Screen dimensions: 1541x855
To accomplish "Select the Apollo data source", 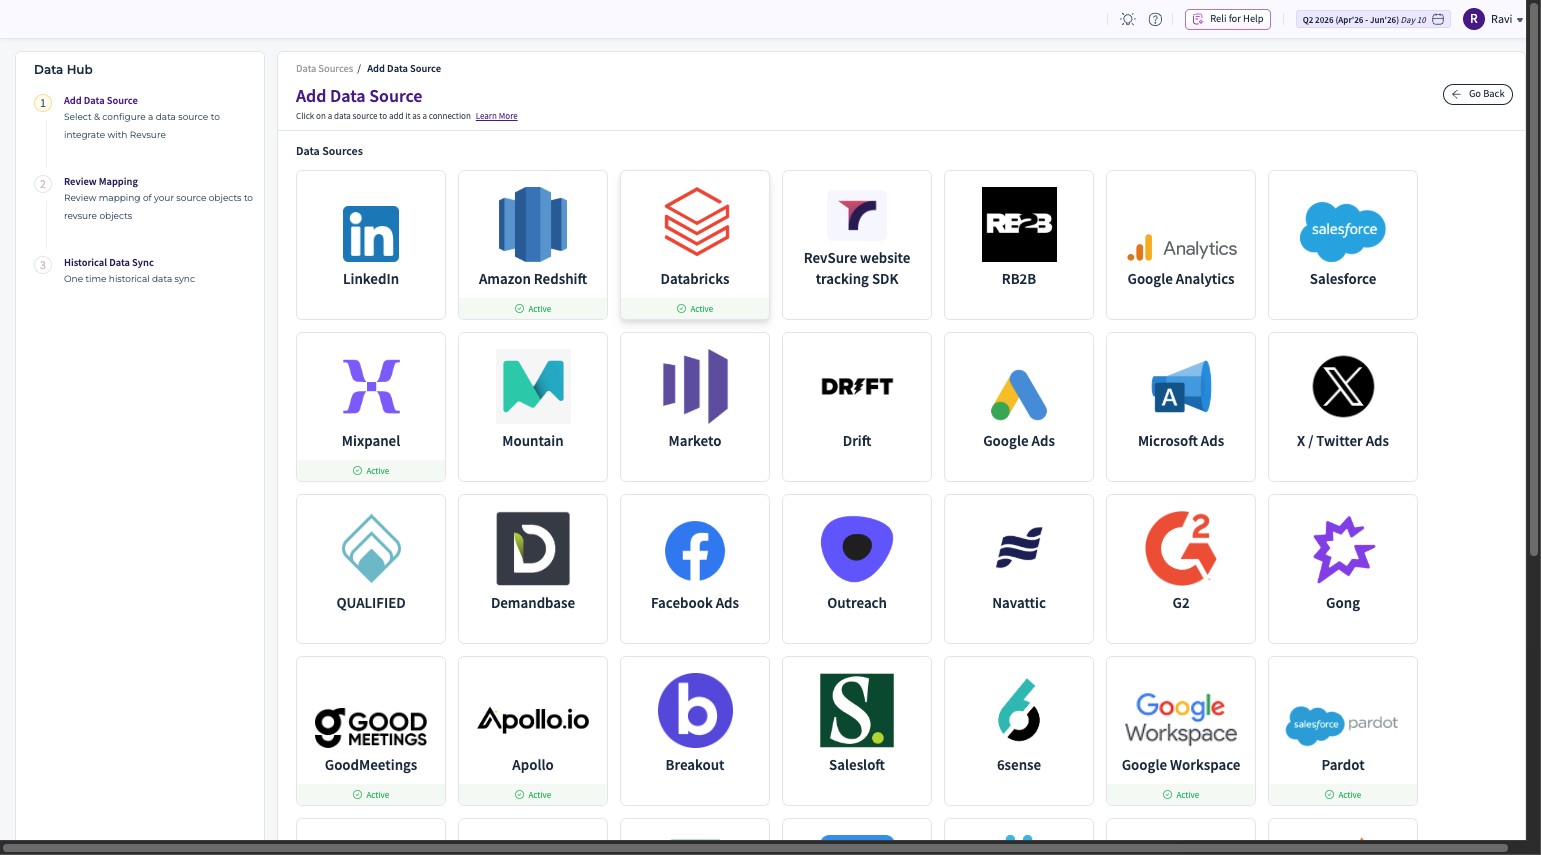I will point(533,731).
